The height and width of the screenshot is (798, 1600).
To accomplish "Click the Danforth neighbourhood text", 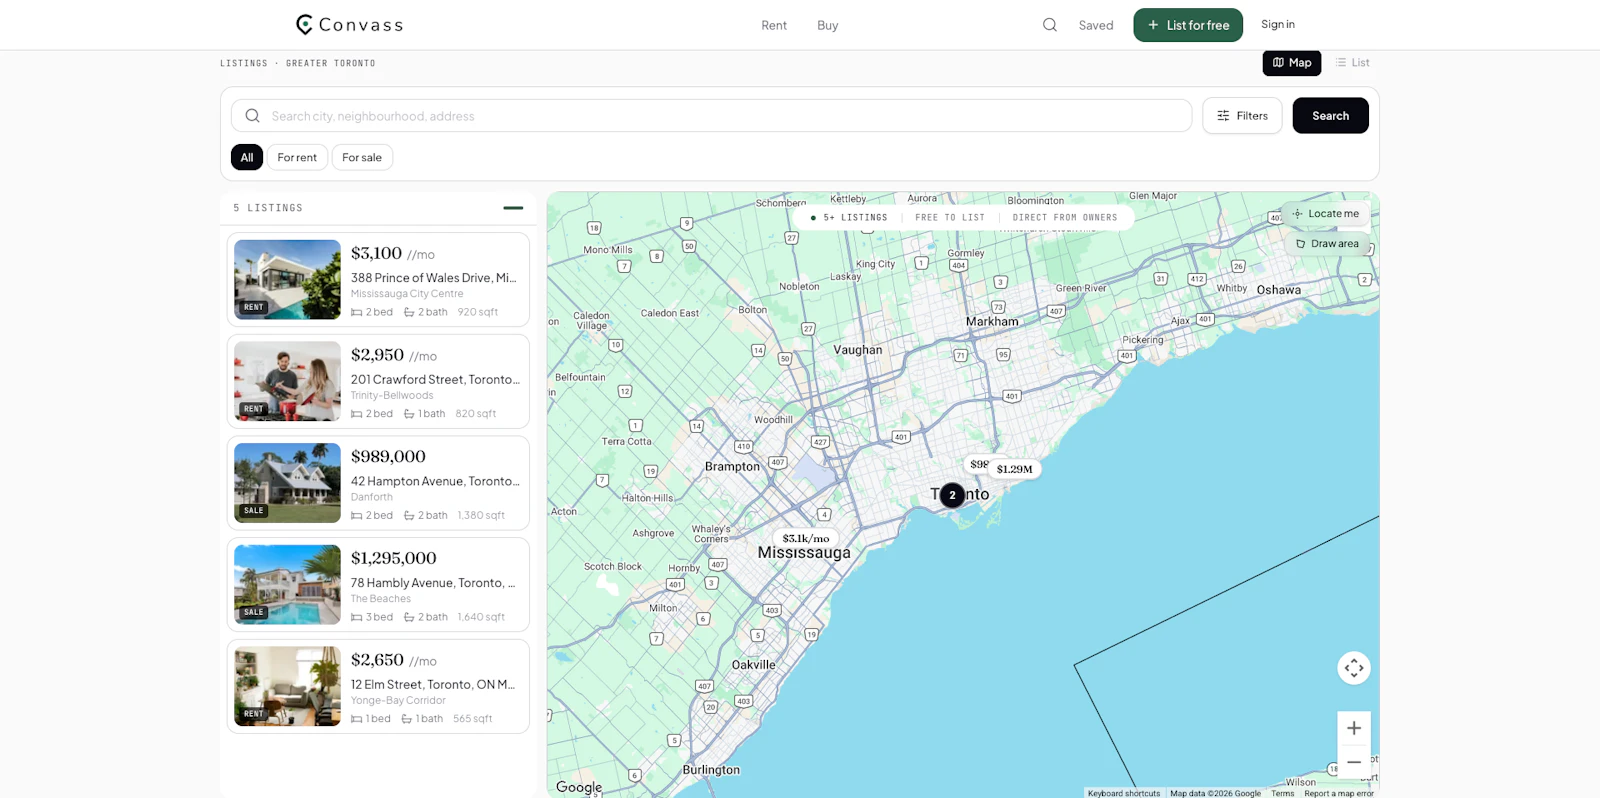I will (x=372, y=497).
